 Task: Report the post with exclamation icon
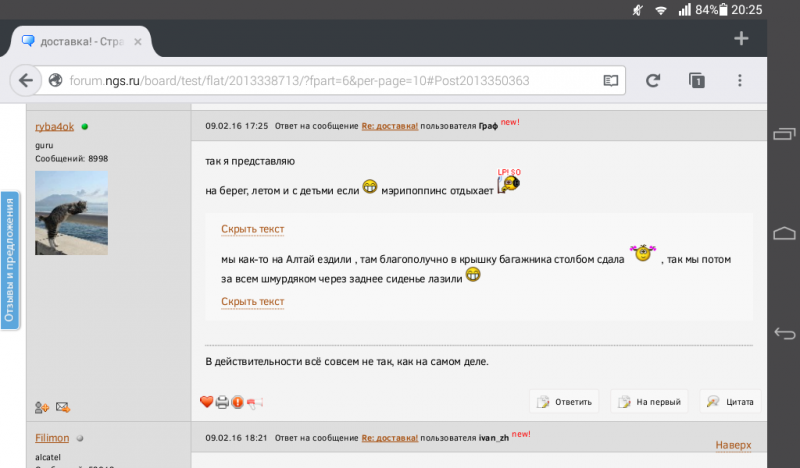coord(238,402)
